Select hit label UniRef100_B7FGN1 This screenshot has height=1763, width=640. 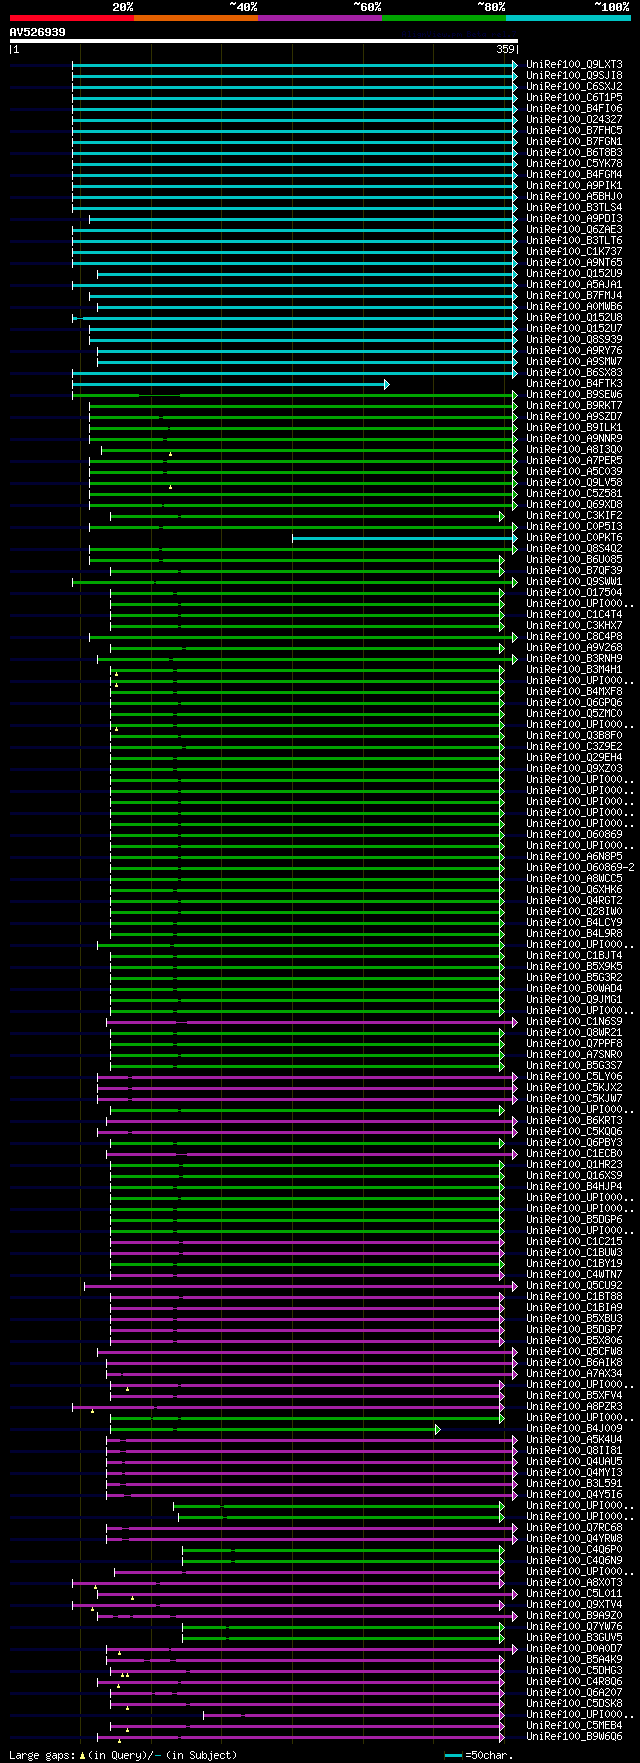(x=574, y=142)
